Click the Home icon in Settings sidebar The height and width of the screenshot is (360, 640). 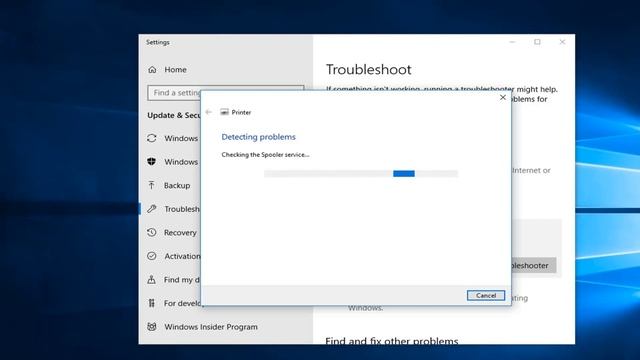pyautogui.click(x=152, y=70)
